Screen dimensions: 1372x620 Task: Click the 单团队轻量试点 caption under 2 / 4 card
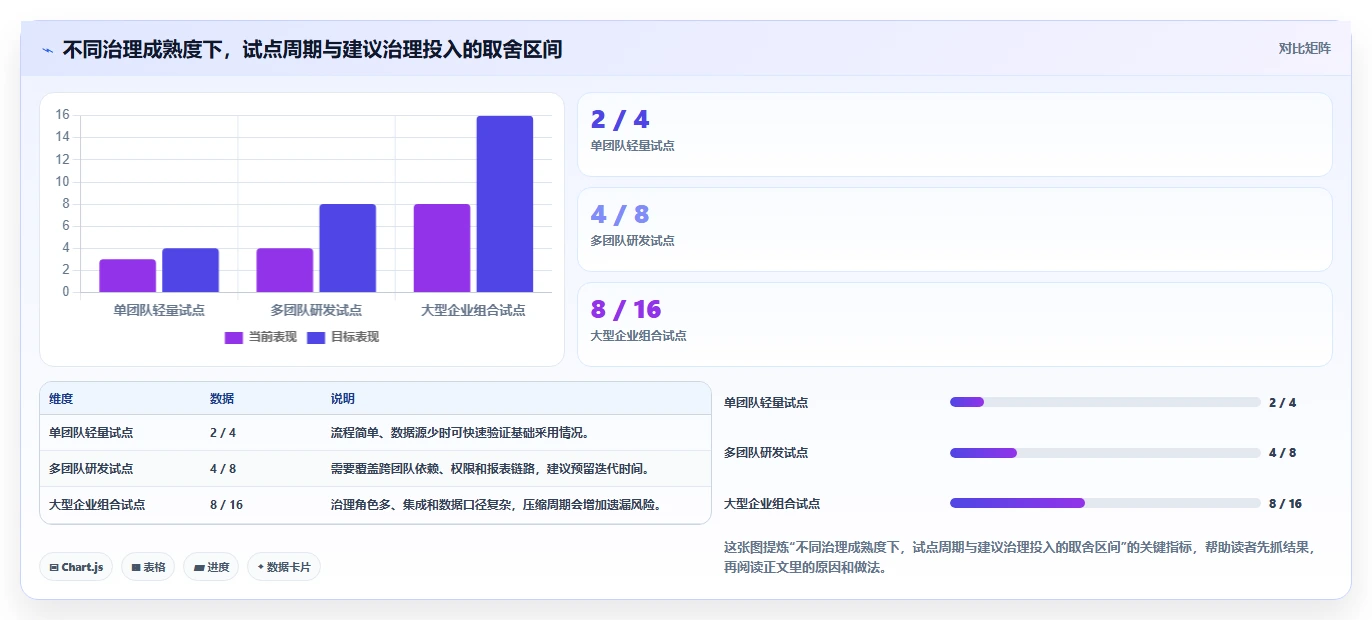click(632, 146)
